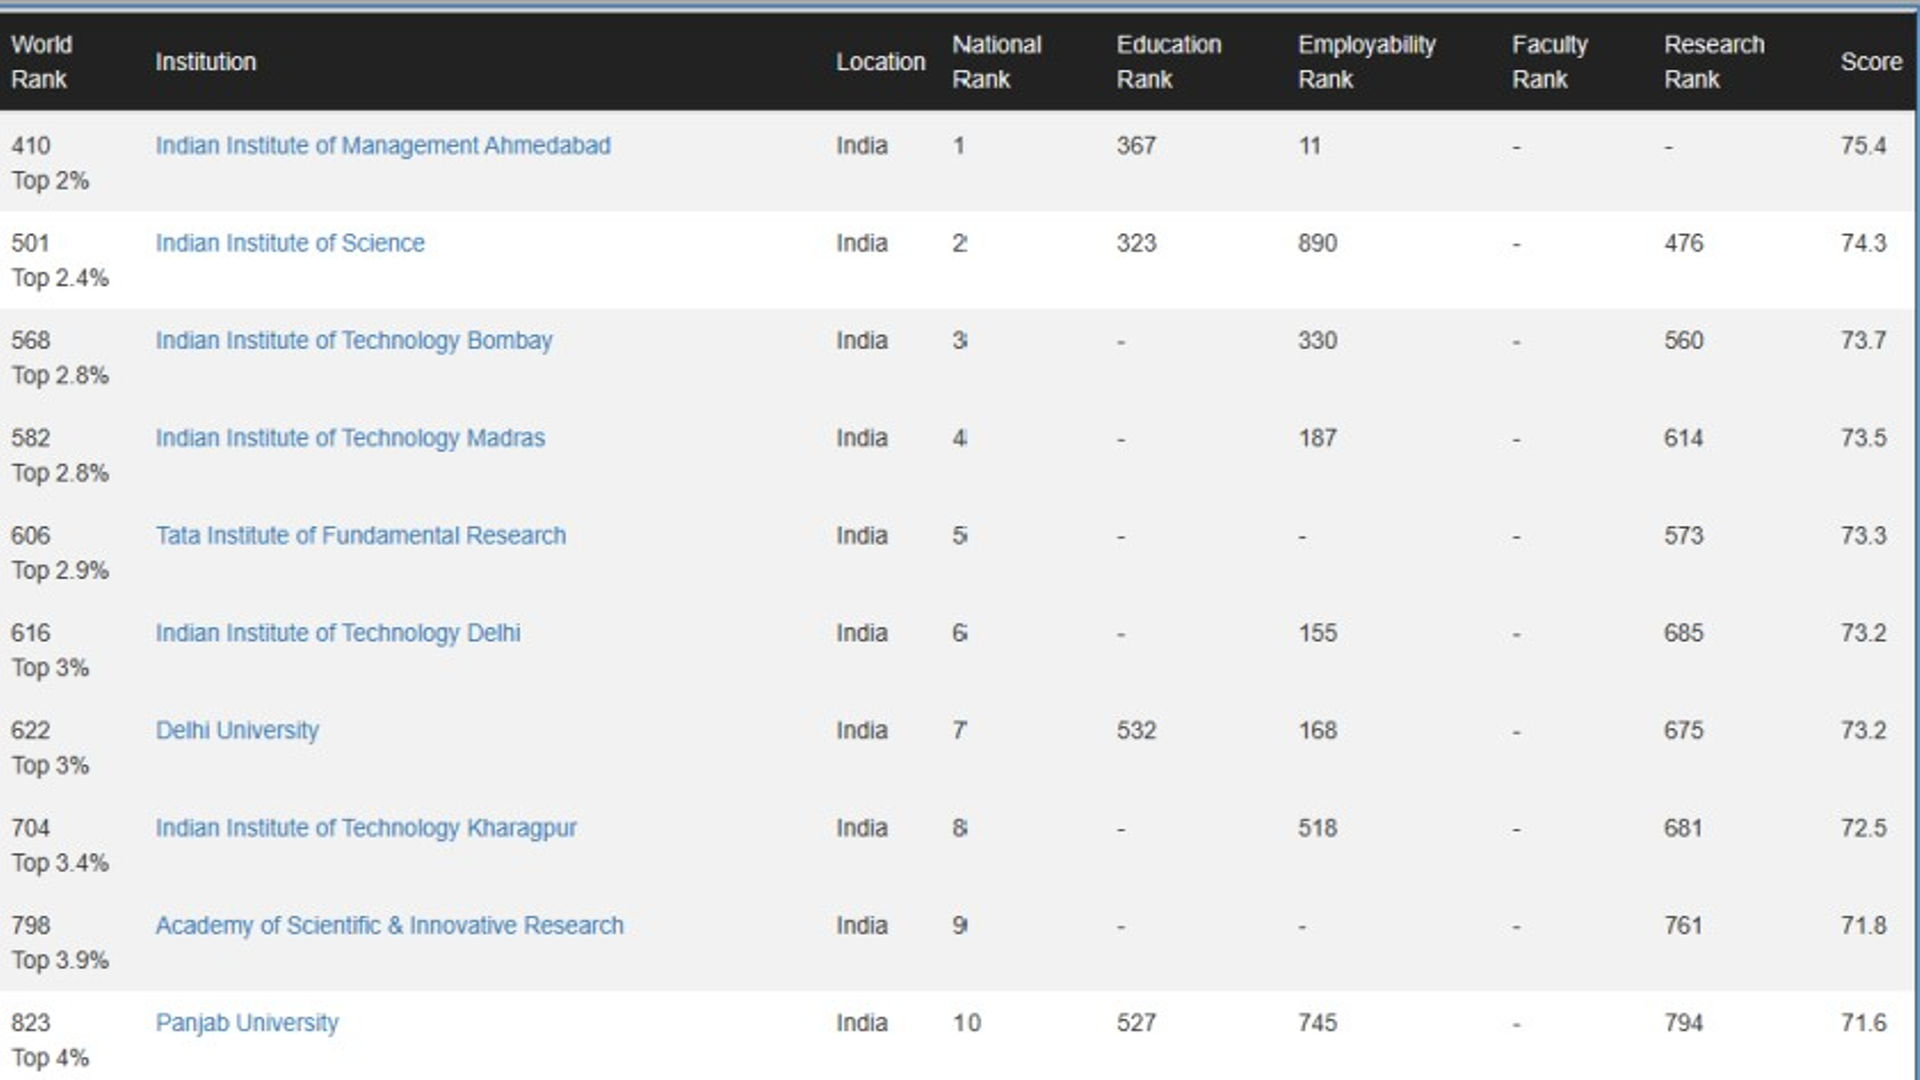Select Indian Institute of Technology Delhi link
1920x1080 pixels.
click(337, 633)
